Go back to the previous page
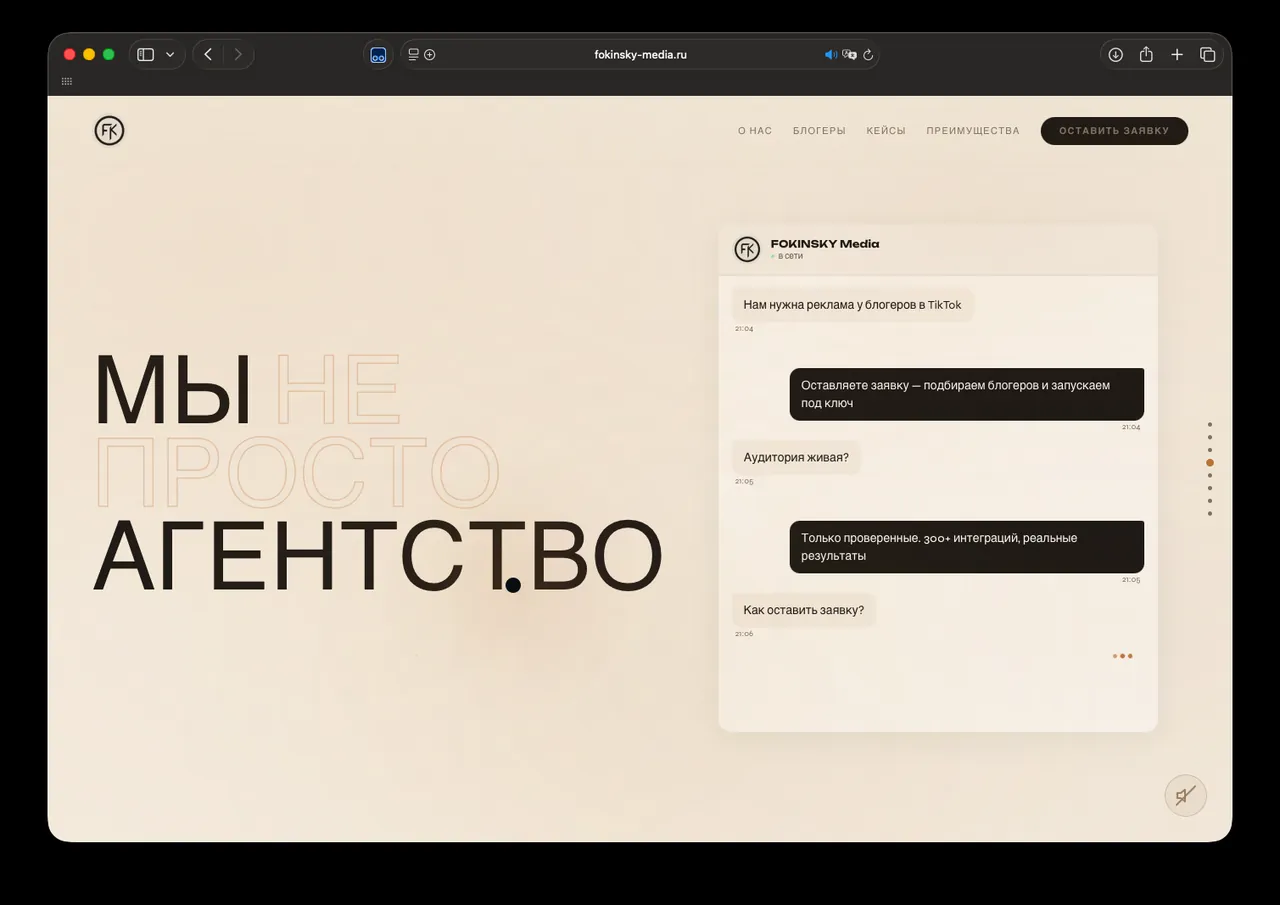This screenshot has width=1280, height=905. (208, 55)
